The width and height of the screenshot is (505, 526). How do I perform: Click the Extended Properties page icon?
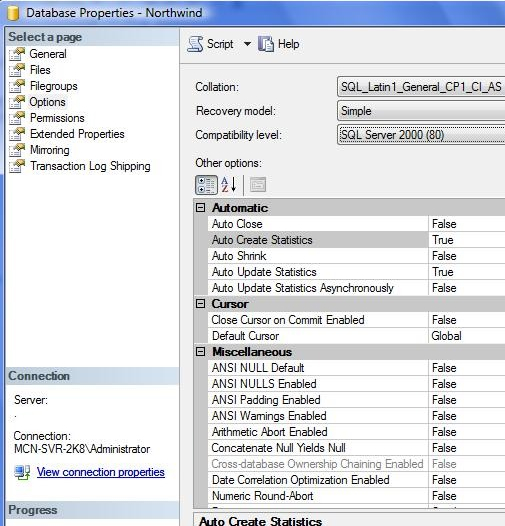pos(17,134)
